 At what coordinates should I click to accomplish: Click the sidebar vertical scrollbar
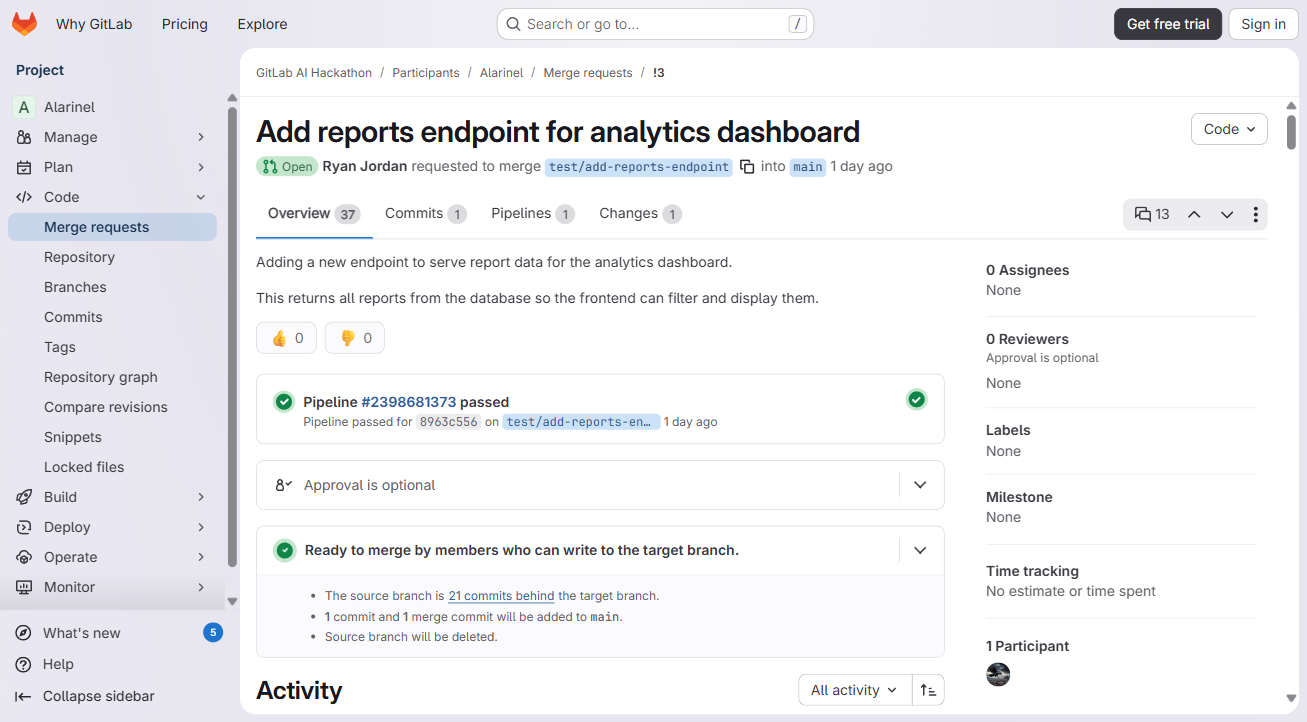(232, 337)
